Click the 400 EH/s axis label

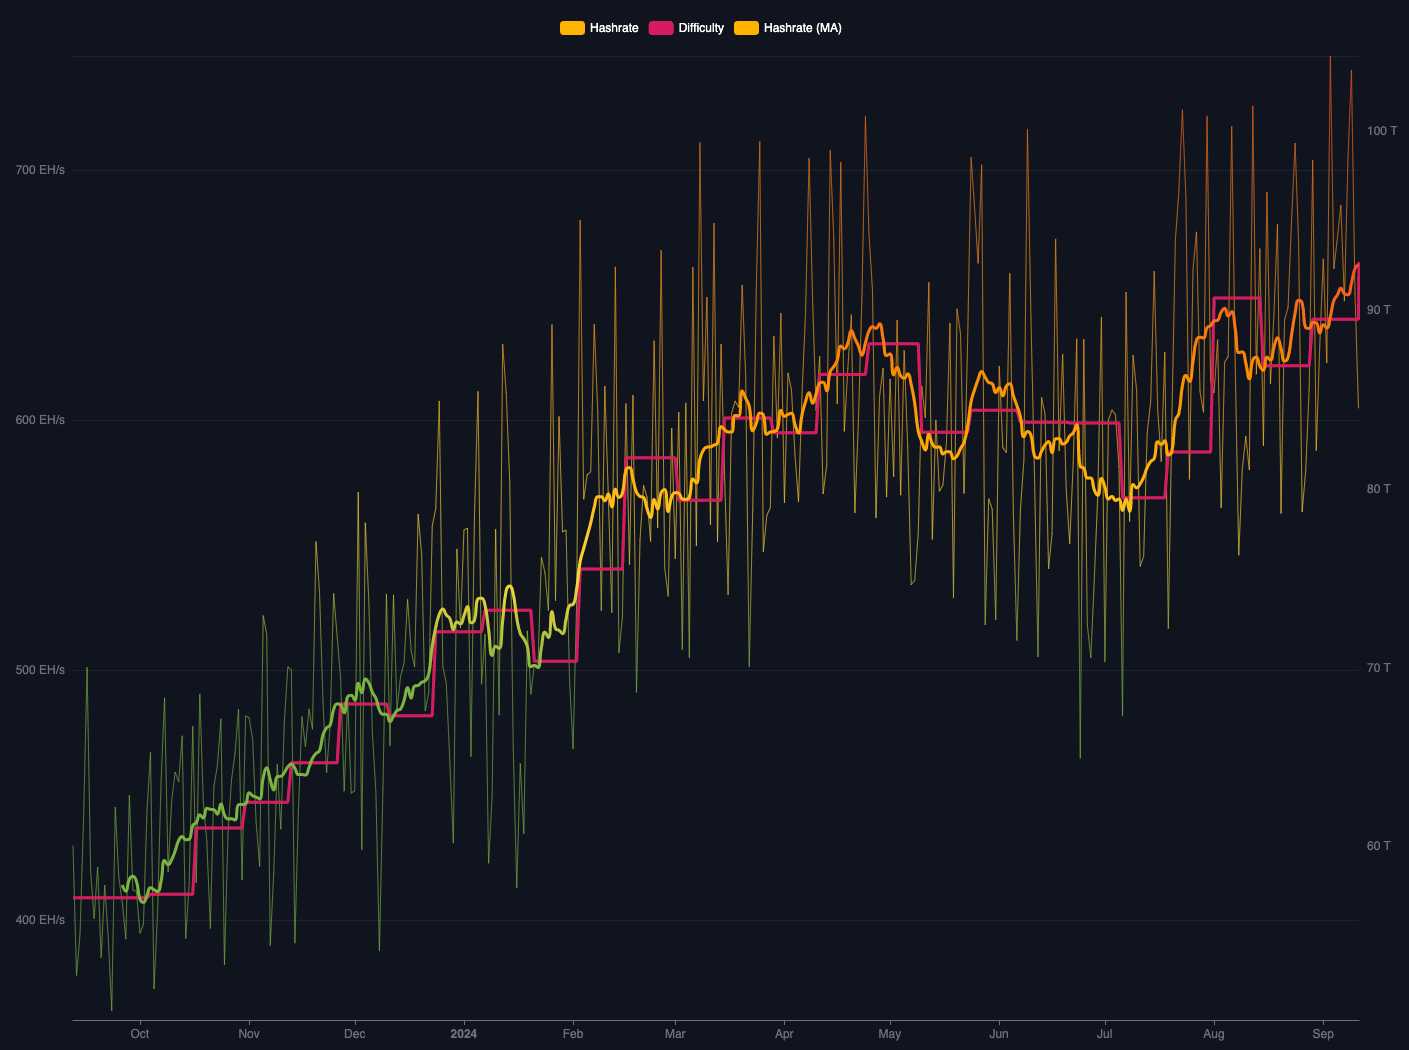(41, 920)
